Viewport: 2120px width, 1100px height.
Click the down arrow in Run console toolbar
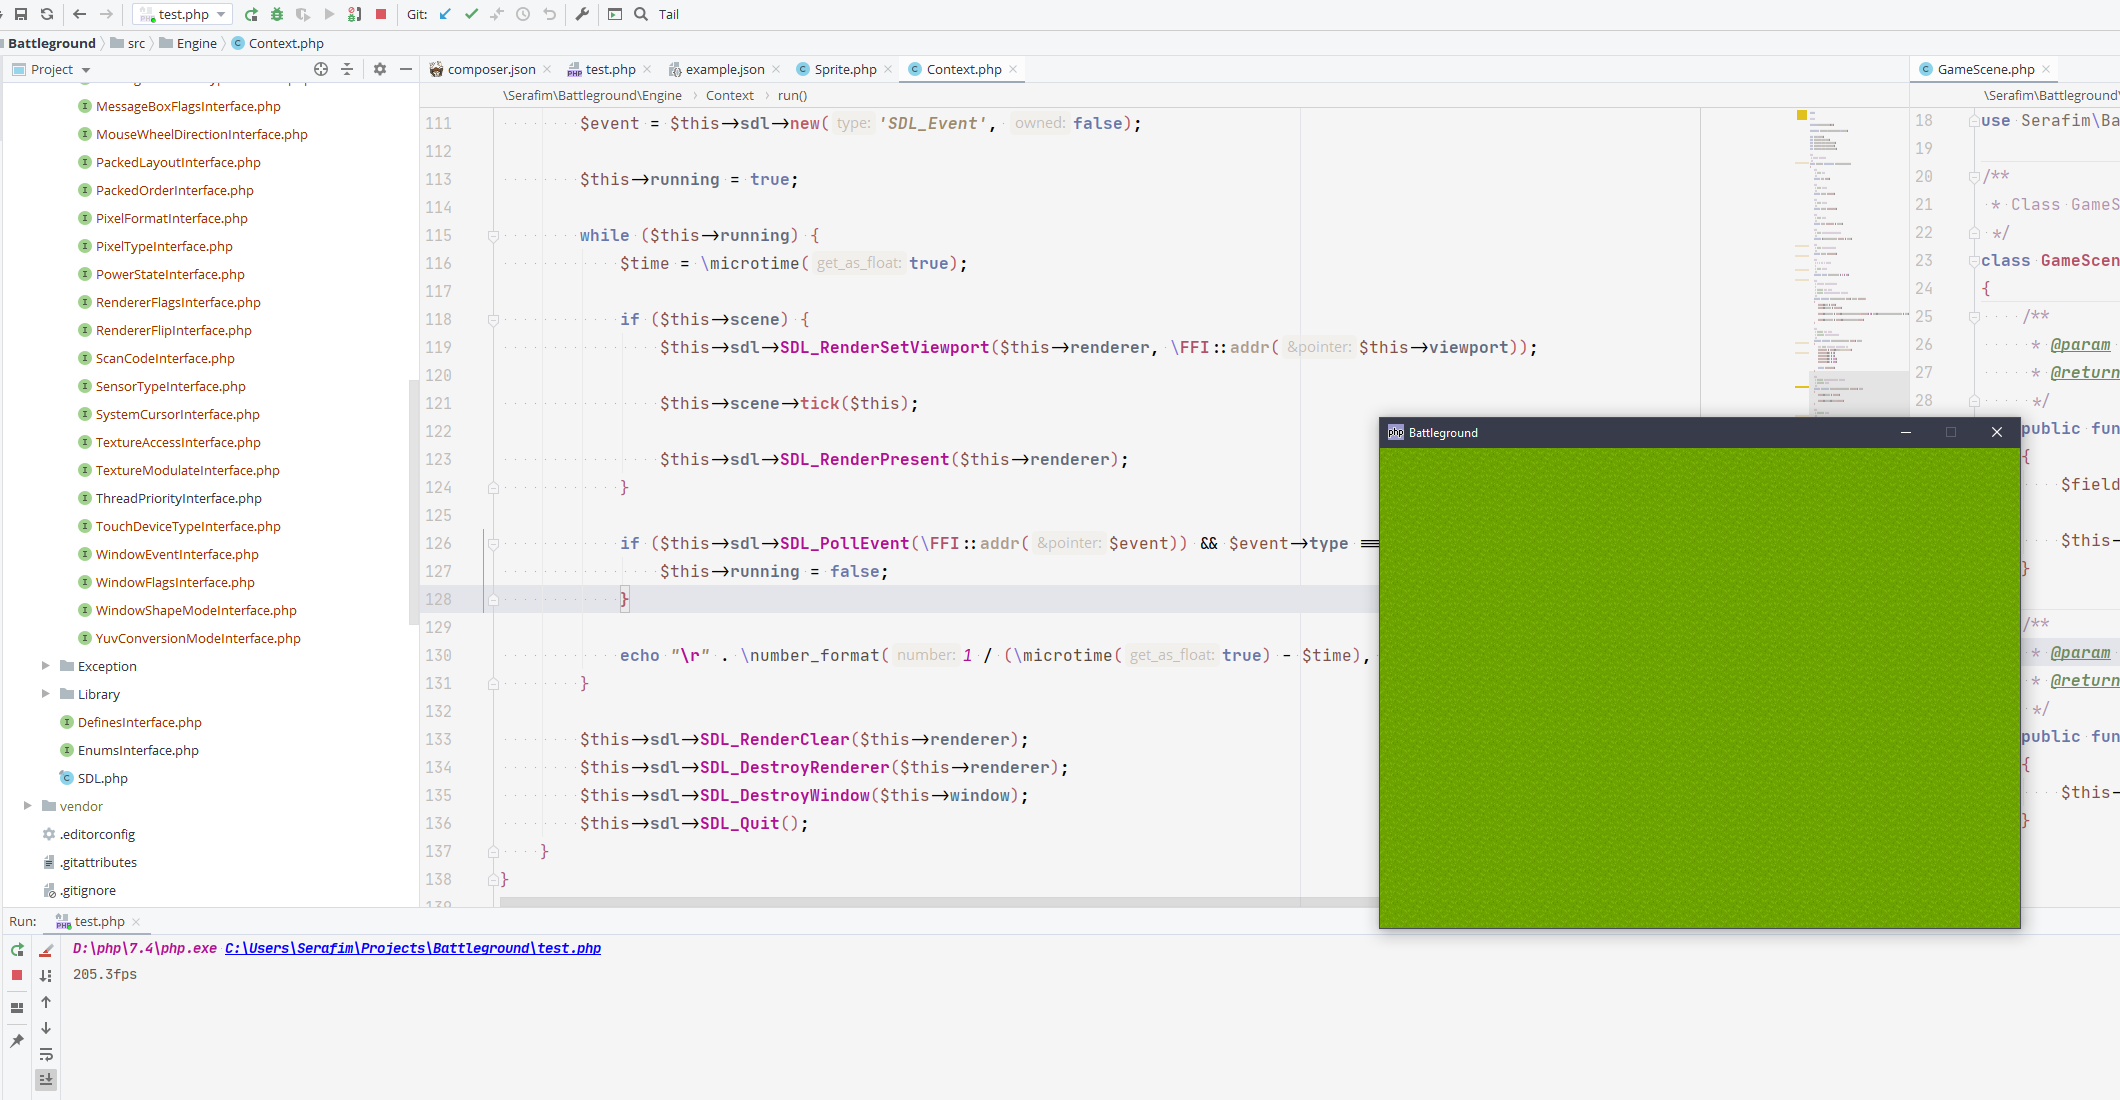tap(46, 1028)
